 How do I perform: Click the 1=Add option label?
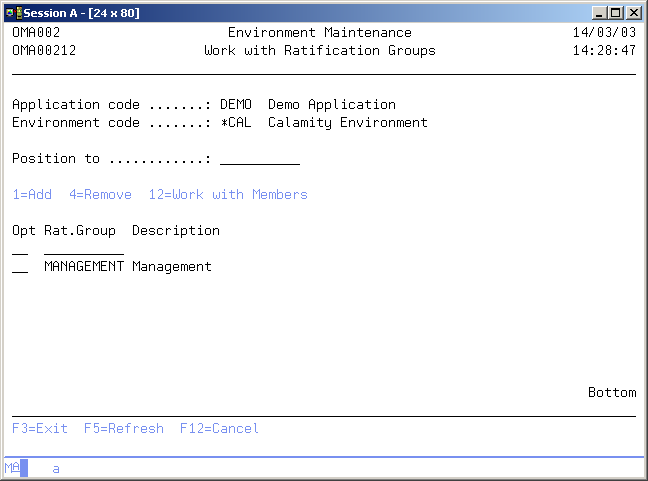click(x=32, y=195)
